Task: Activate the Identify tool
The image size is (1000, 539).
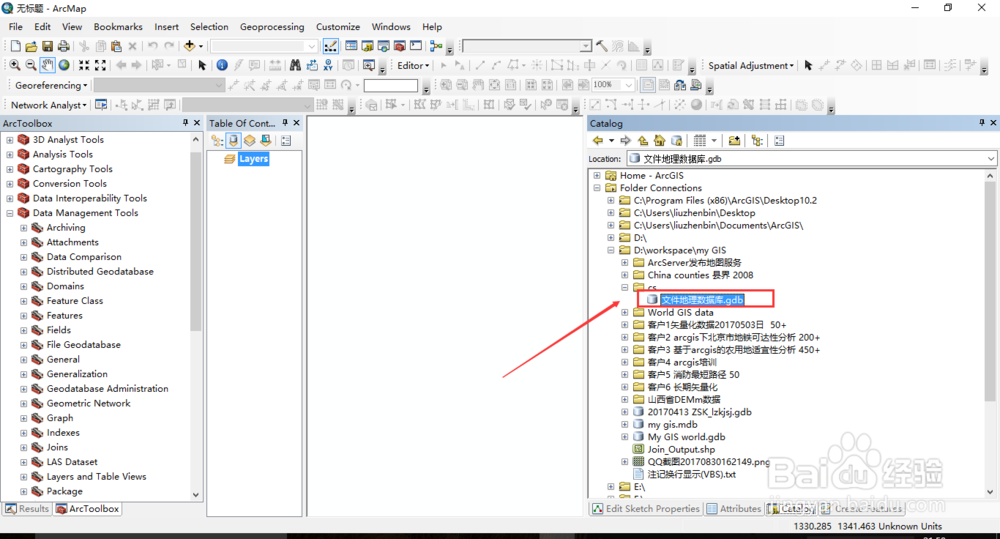Action: 222,65
